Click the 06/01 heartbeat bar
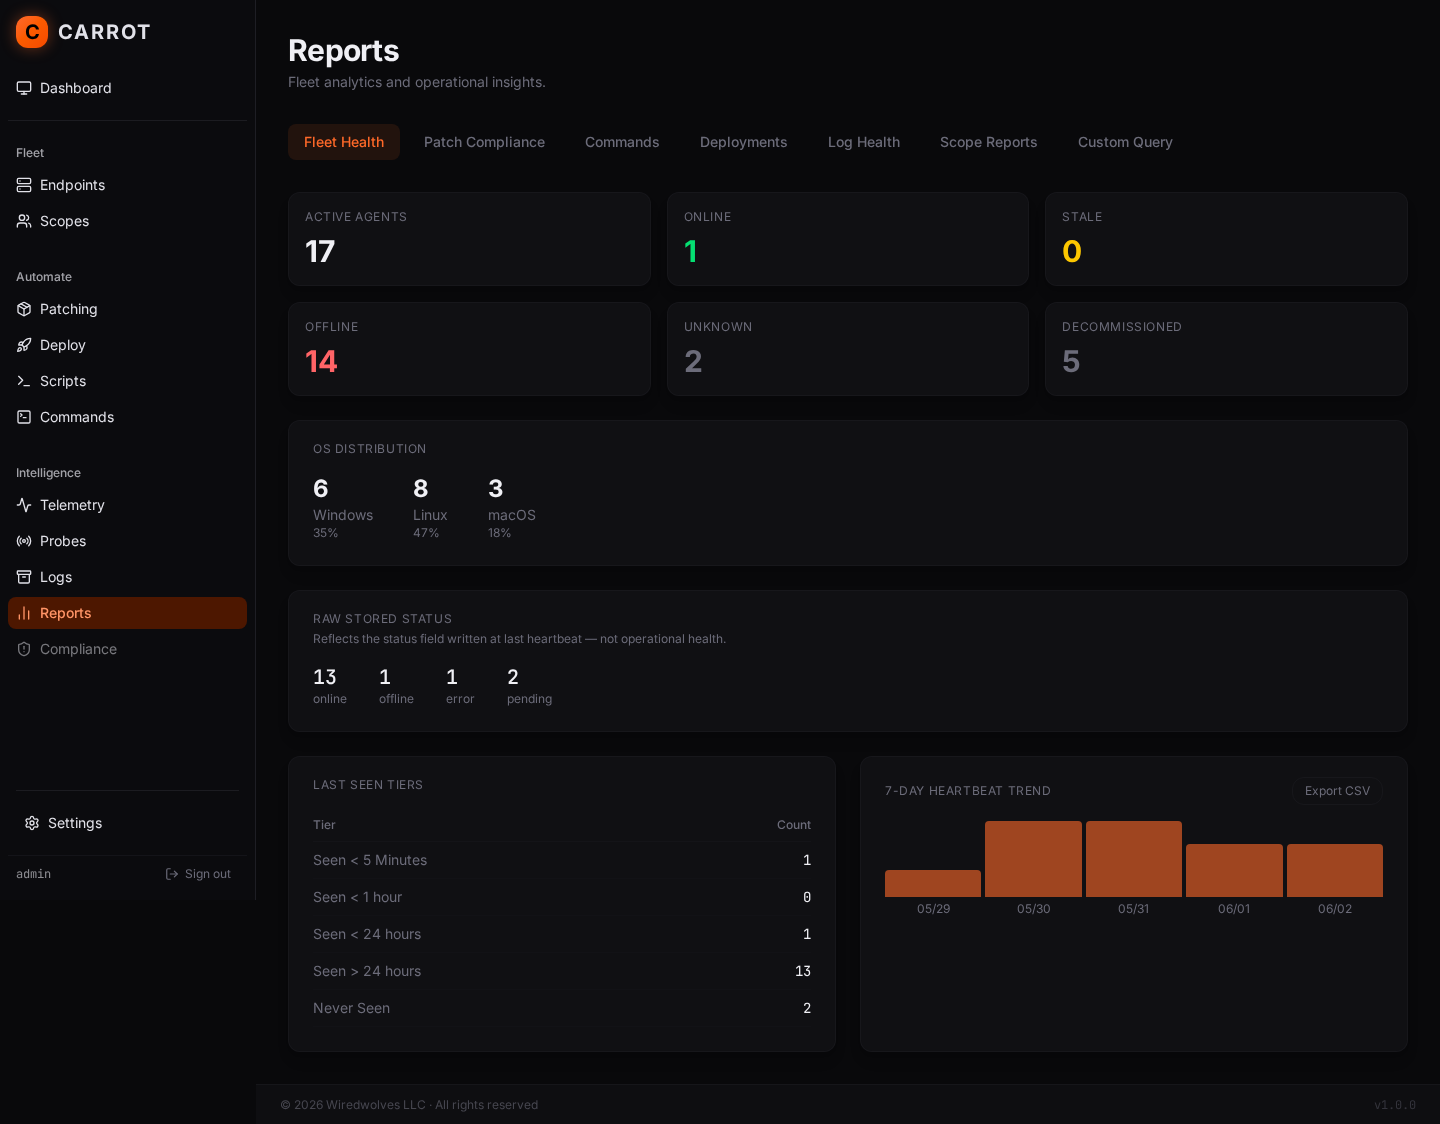 click(x=1234, y=870)
